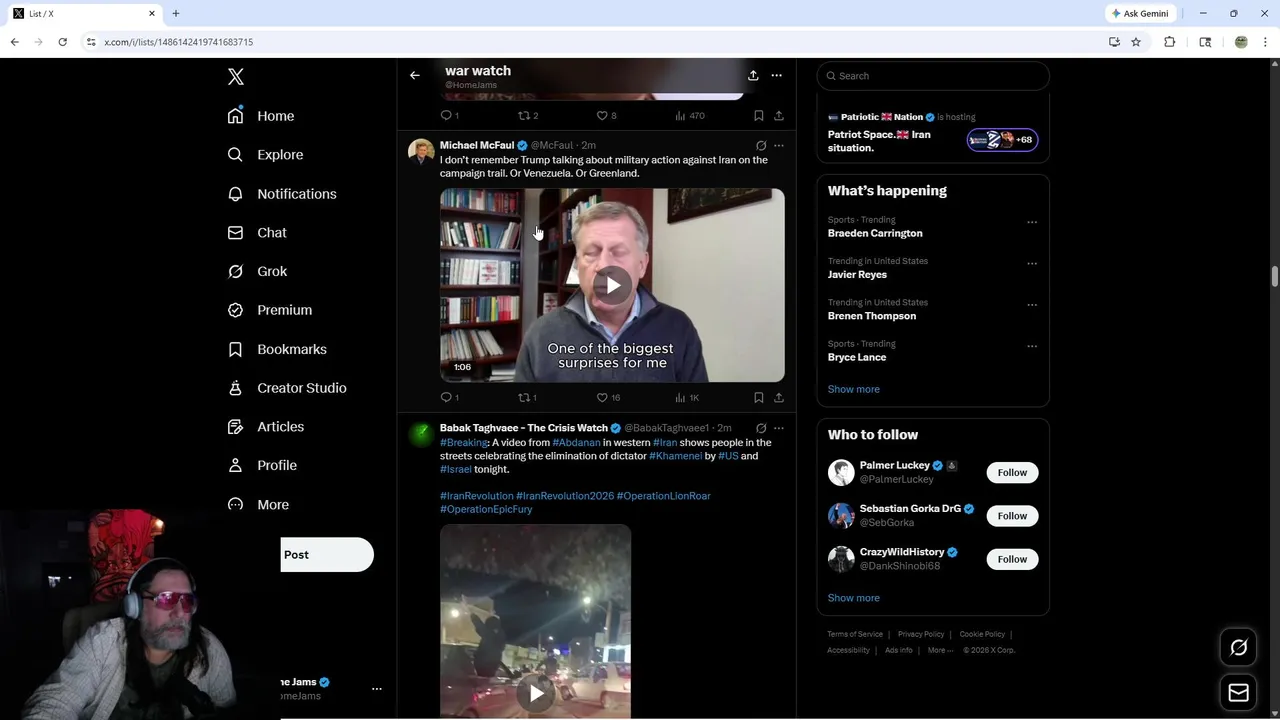Open the browser extensions icon

point(1169,42)
